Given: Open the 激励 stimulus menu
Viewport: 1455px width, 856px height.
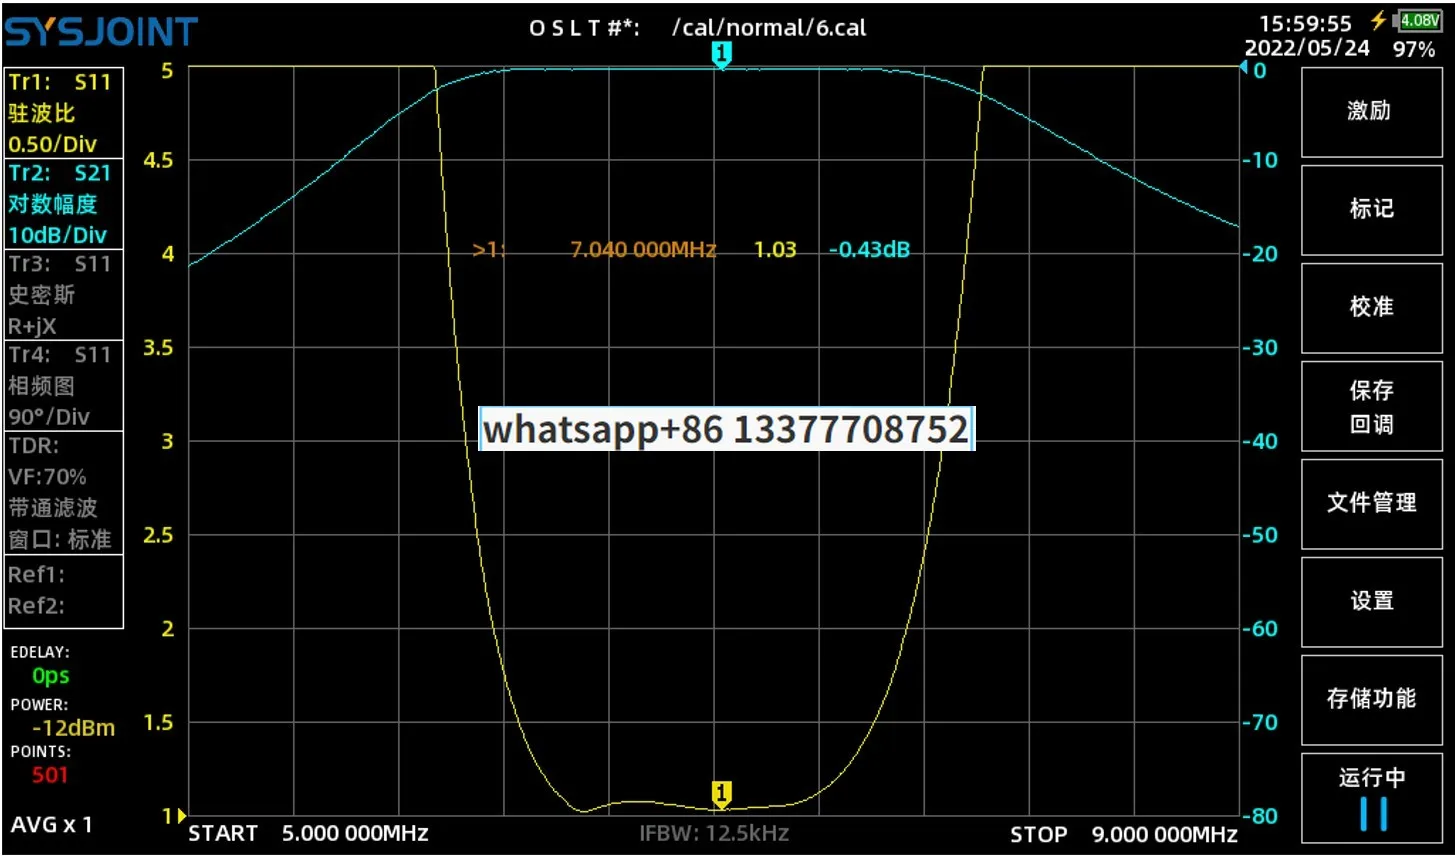Looking at the screenshot, I should pos(1371,110).
